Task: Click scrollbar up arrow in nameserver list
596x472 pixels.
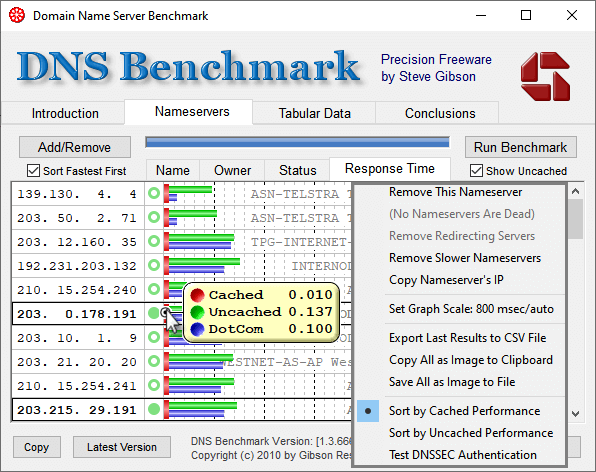Action: coord(575,192)
